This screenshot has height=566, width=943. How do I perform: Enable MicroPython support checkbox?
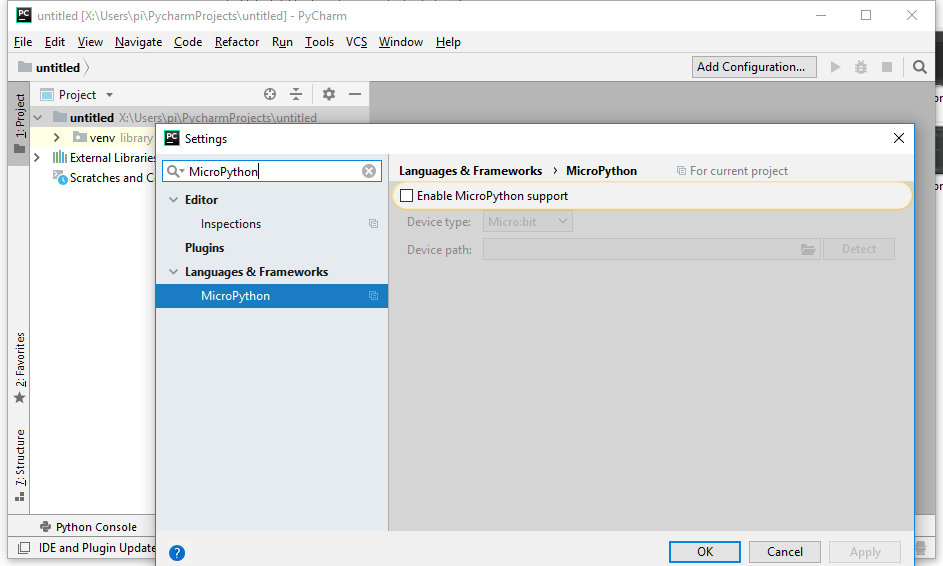pos(406,196)
